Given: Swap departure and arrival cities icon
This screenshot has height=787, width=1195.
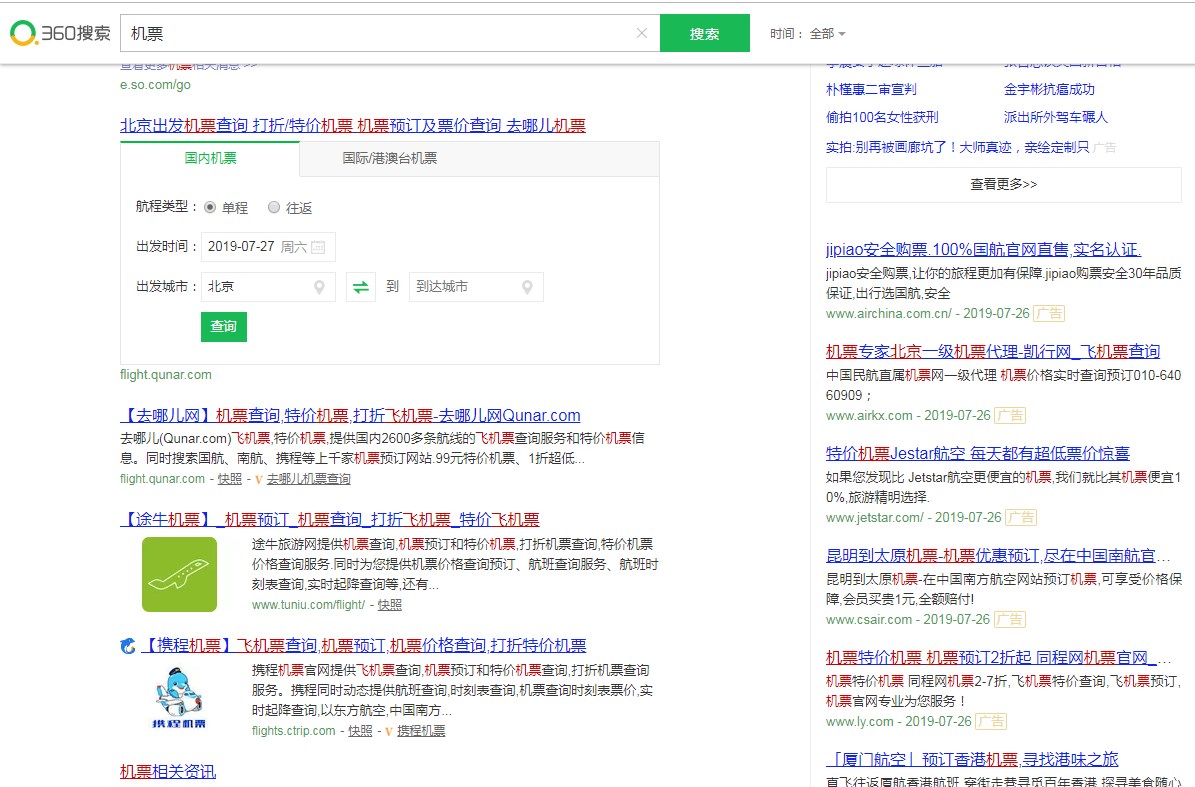Looking at the screenshot, I should coord(360,287).
